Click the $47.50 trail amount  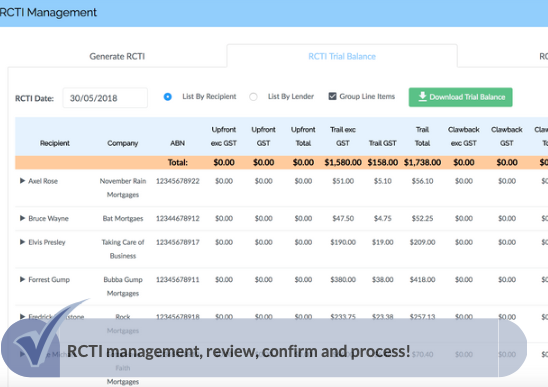343,218
